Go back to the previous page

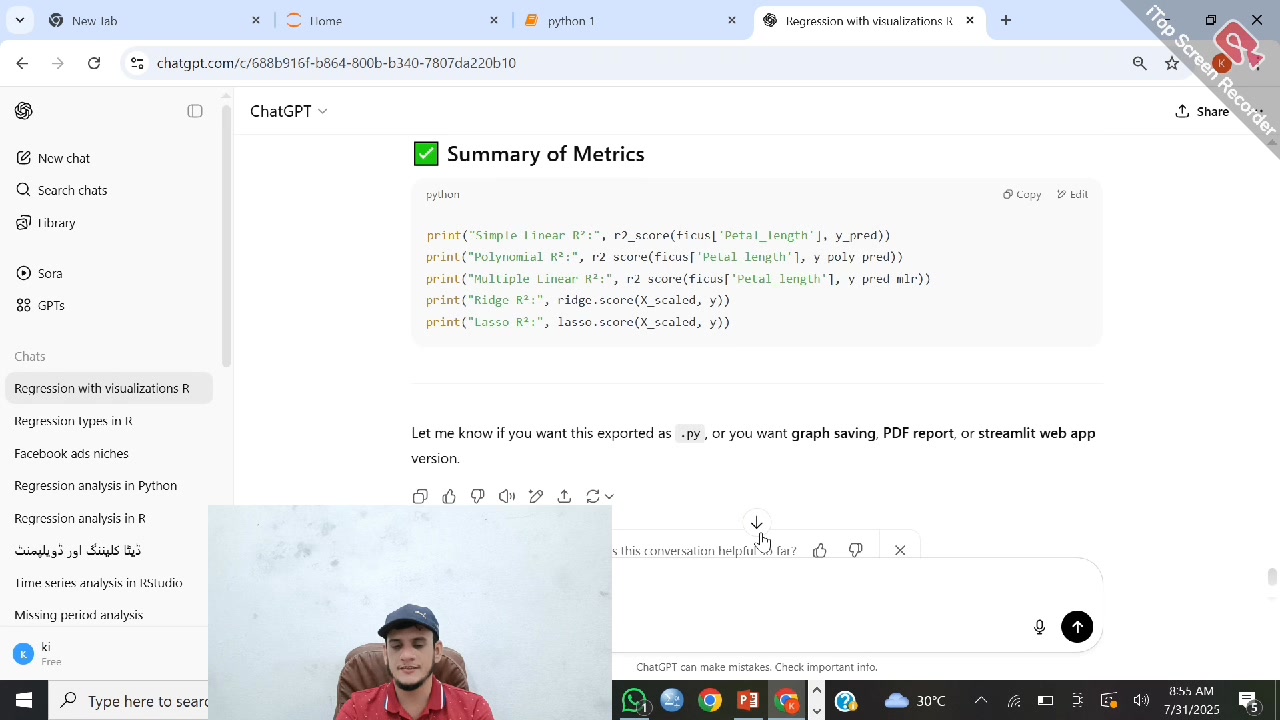pos(22,63)
